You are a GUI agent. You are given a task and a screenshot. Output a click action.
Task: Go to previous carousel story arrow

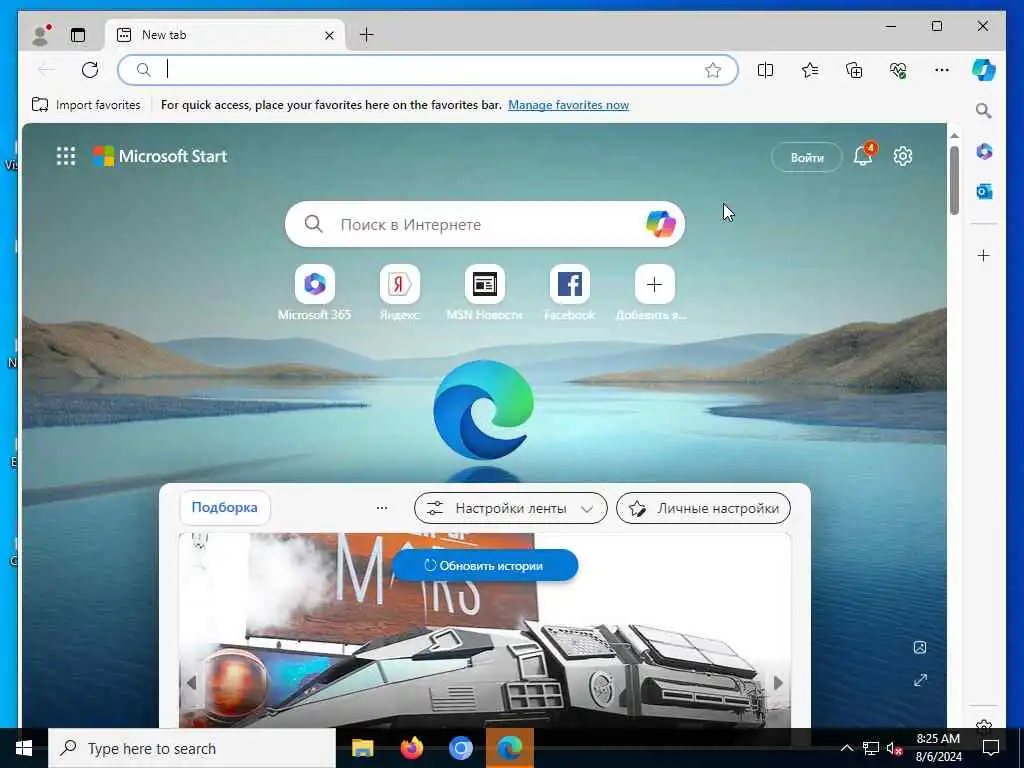[191, 682]
